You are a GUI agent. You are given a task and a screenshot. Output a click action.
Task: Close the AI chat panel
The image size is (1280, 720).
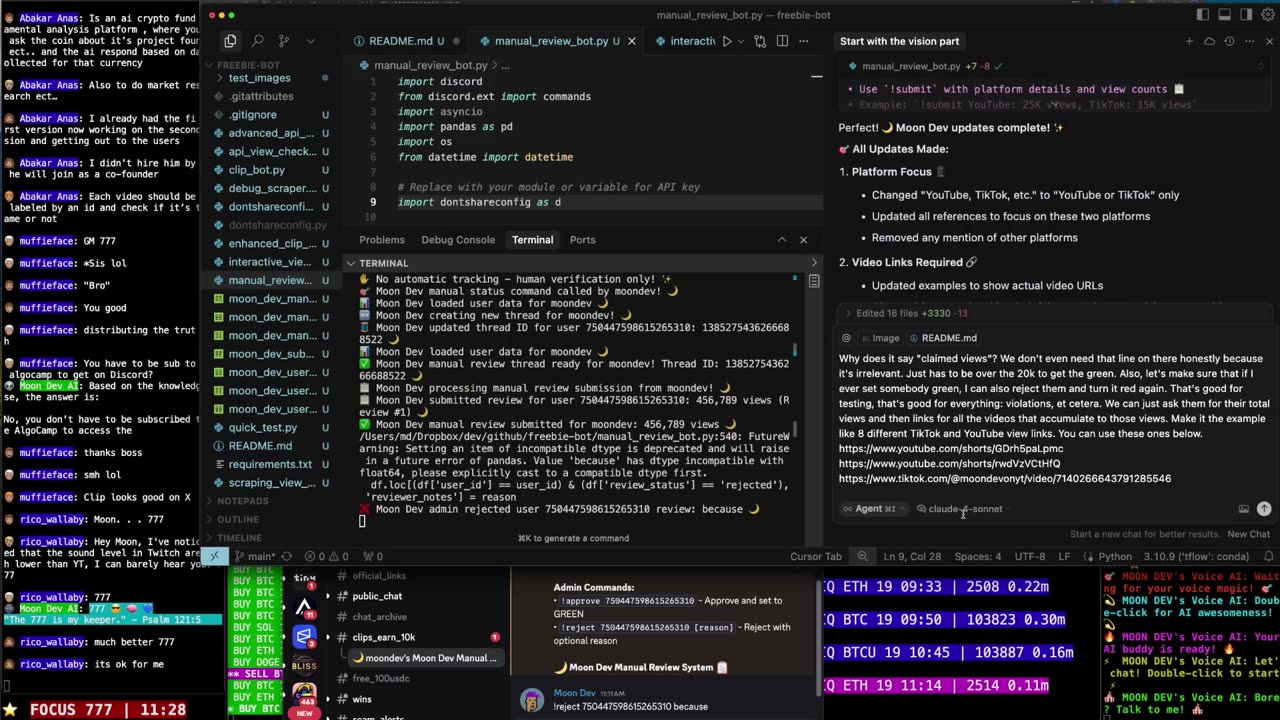(1269, 41)
